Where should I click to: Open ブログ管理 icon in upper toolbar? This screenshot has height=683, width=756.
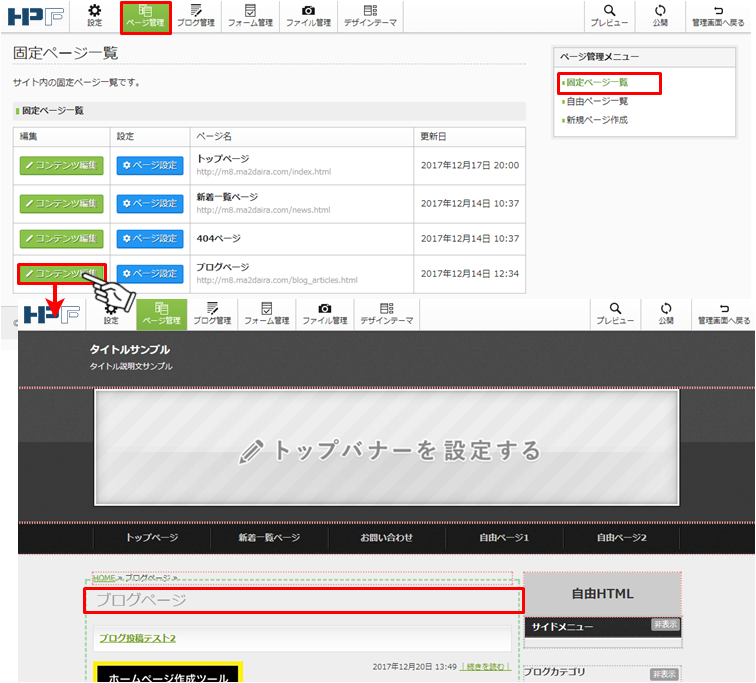pos(195,15)
